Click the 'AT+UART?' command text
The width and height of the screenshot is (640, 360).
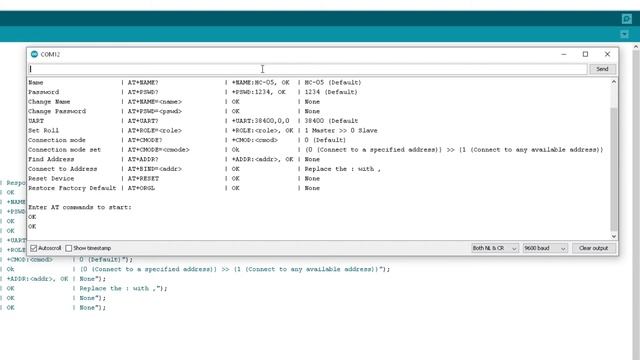(x=143, y=121)
